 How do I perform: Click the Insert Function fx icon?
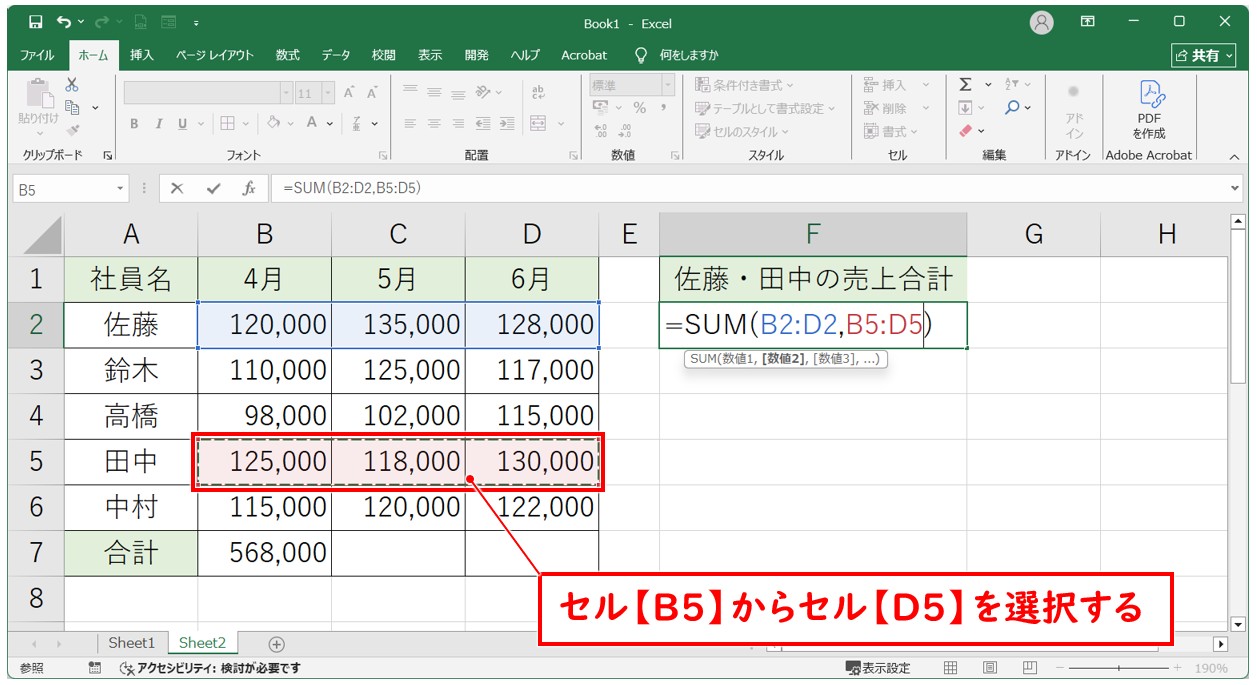249,188
